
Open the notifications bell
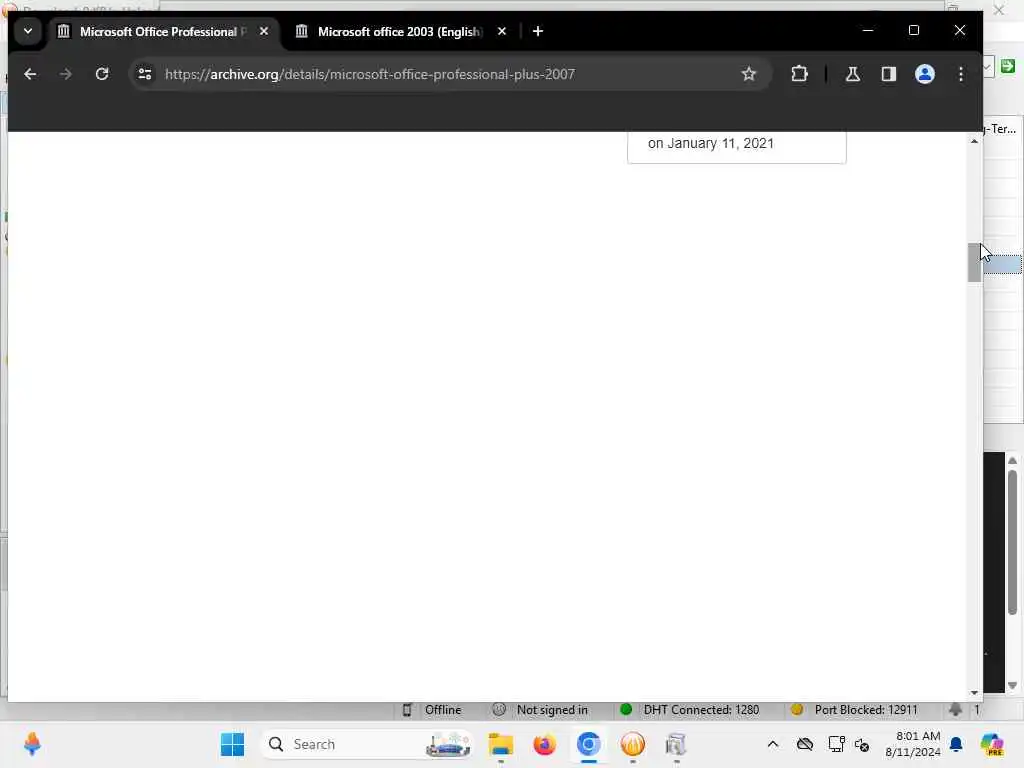pos(955,744)
